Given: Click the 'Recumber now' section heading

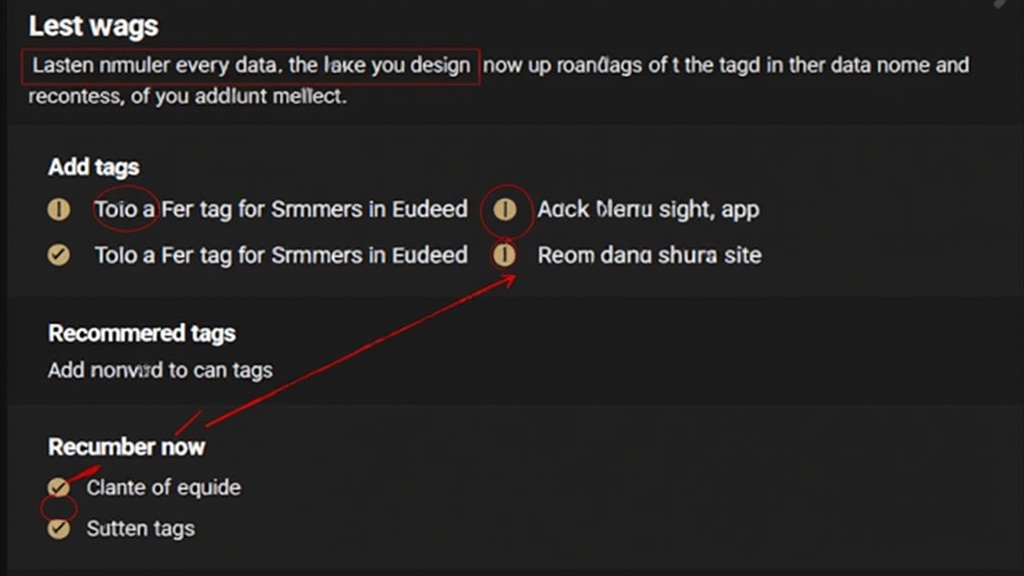Looking at the screenshot, I should pos(126,446).
